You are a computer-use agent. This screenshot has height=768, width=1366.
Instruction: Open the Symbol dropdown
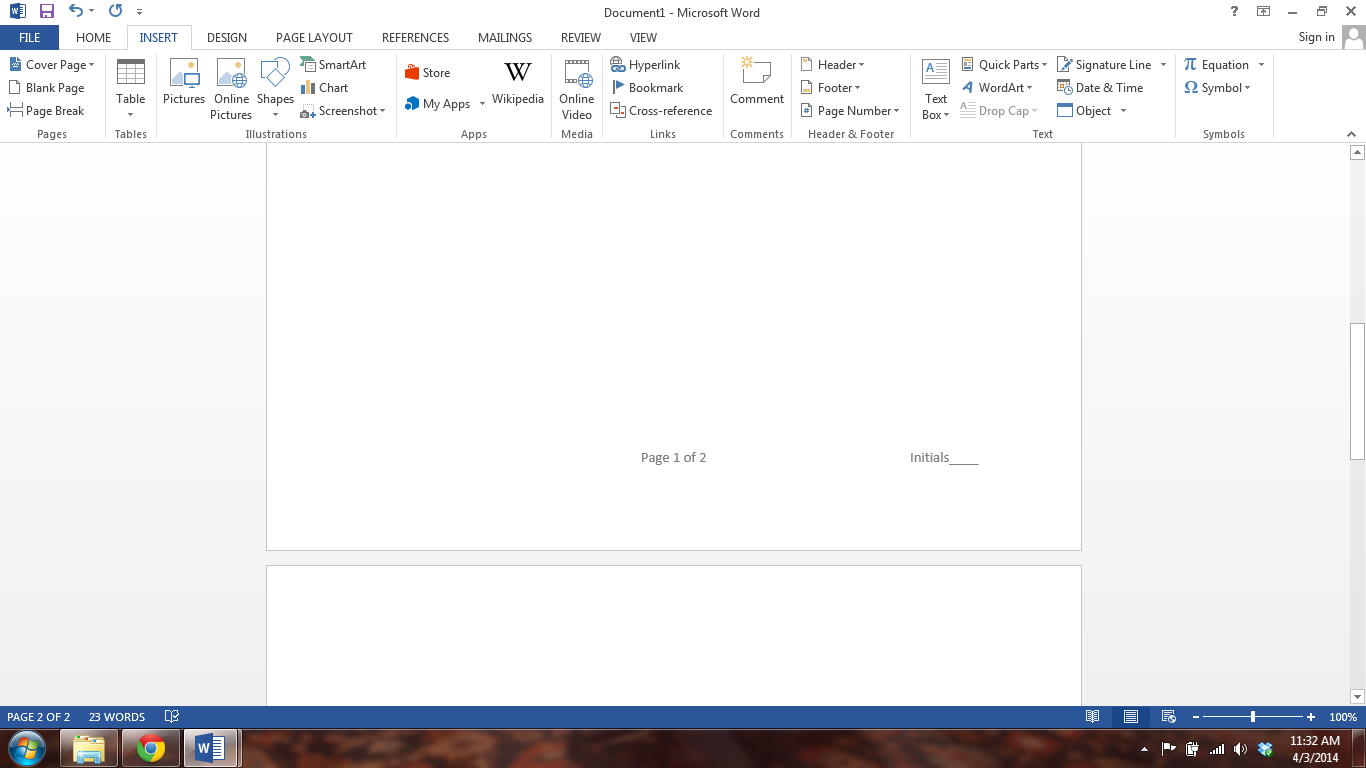click(1217, 88)
